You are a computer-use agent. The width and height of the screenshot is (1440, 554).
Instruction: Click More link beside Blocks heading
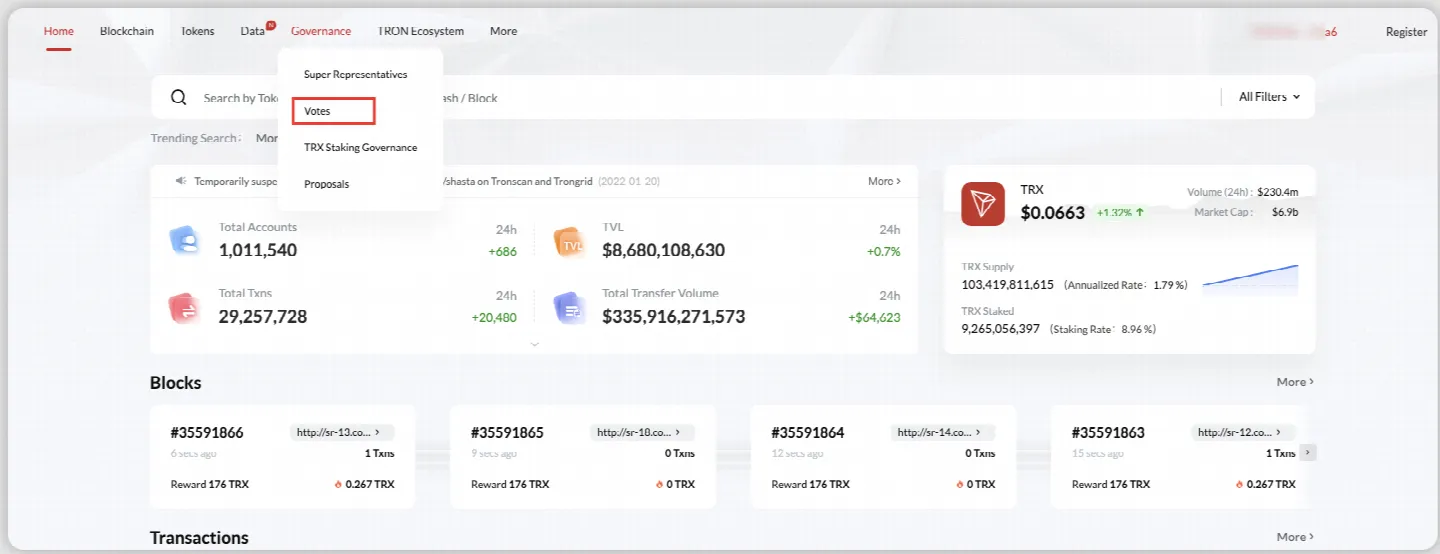pos(1295,382)
